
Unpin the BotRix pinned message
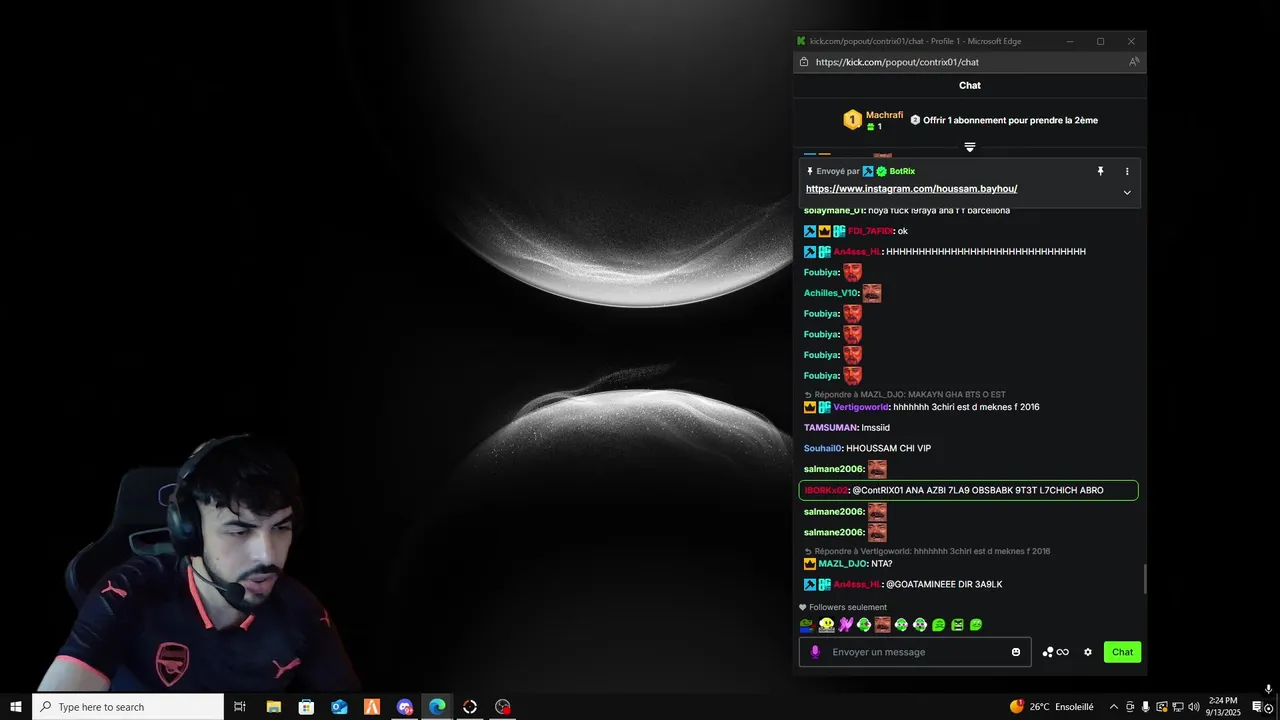point(1100,171)
